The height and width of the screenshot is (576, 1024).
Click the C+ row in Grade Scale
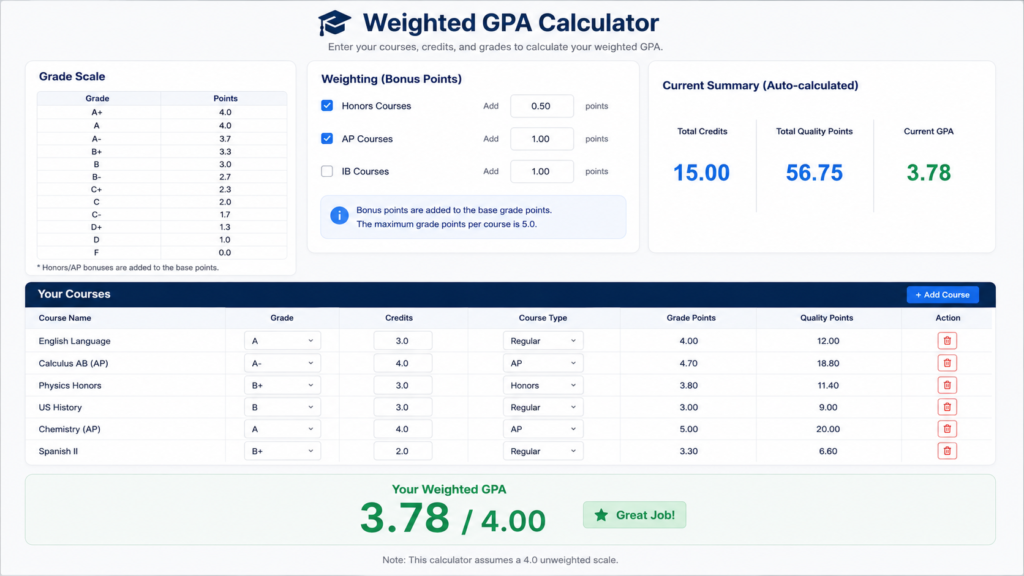[162, 189]
